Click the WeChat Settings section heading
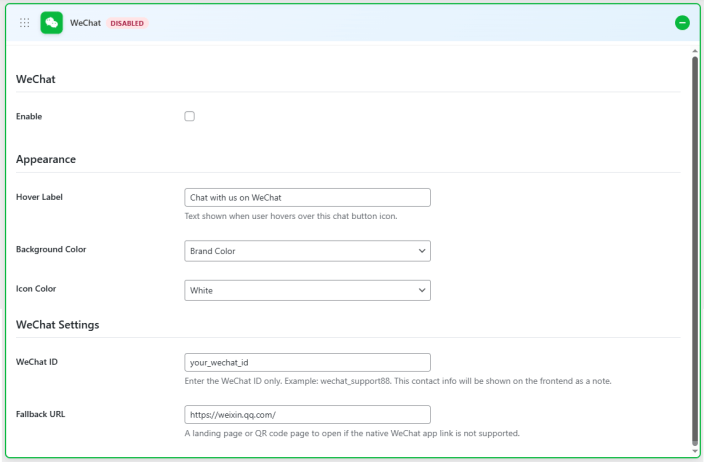This screenshot has width=704, height=462. (x=57, y=325)
